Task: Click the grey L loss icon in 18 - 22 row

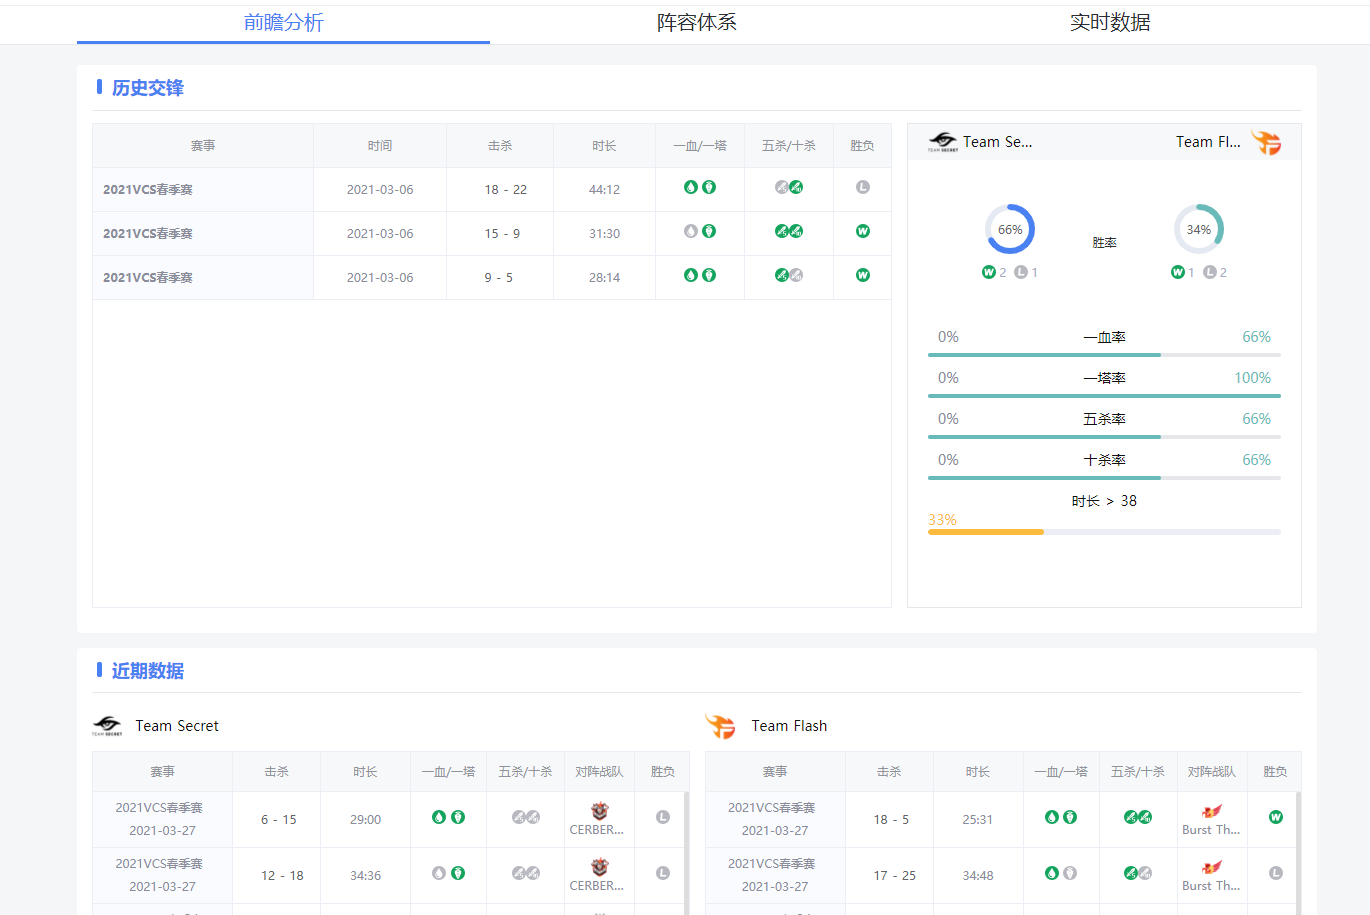Action: [863, 187]
